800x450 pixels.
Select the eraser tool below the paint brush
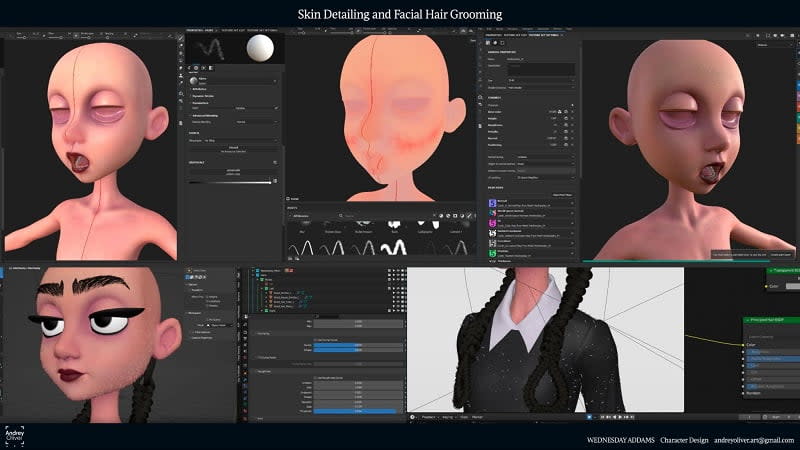181,45
